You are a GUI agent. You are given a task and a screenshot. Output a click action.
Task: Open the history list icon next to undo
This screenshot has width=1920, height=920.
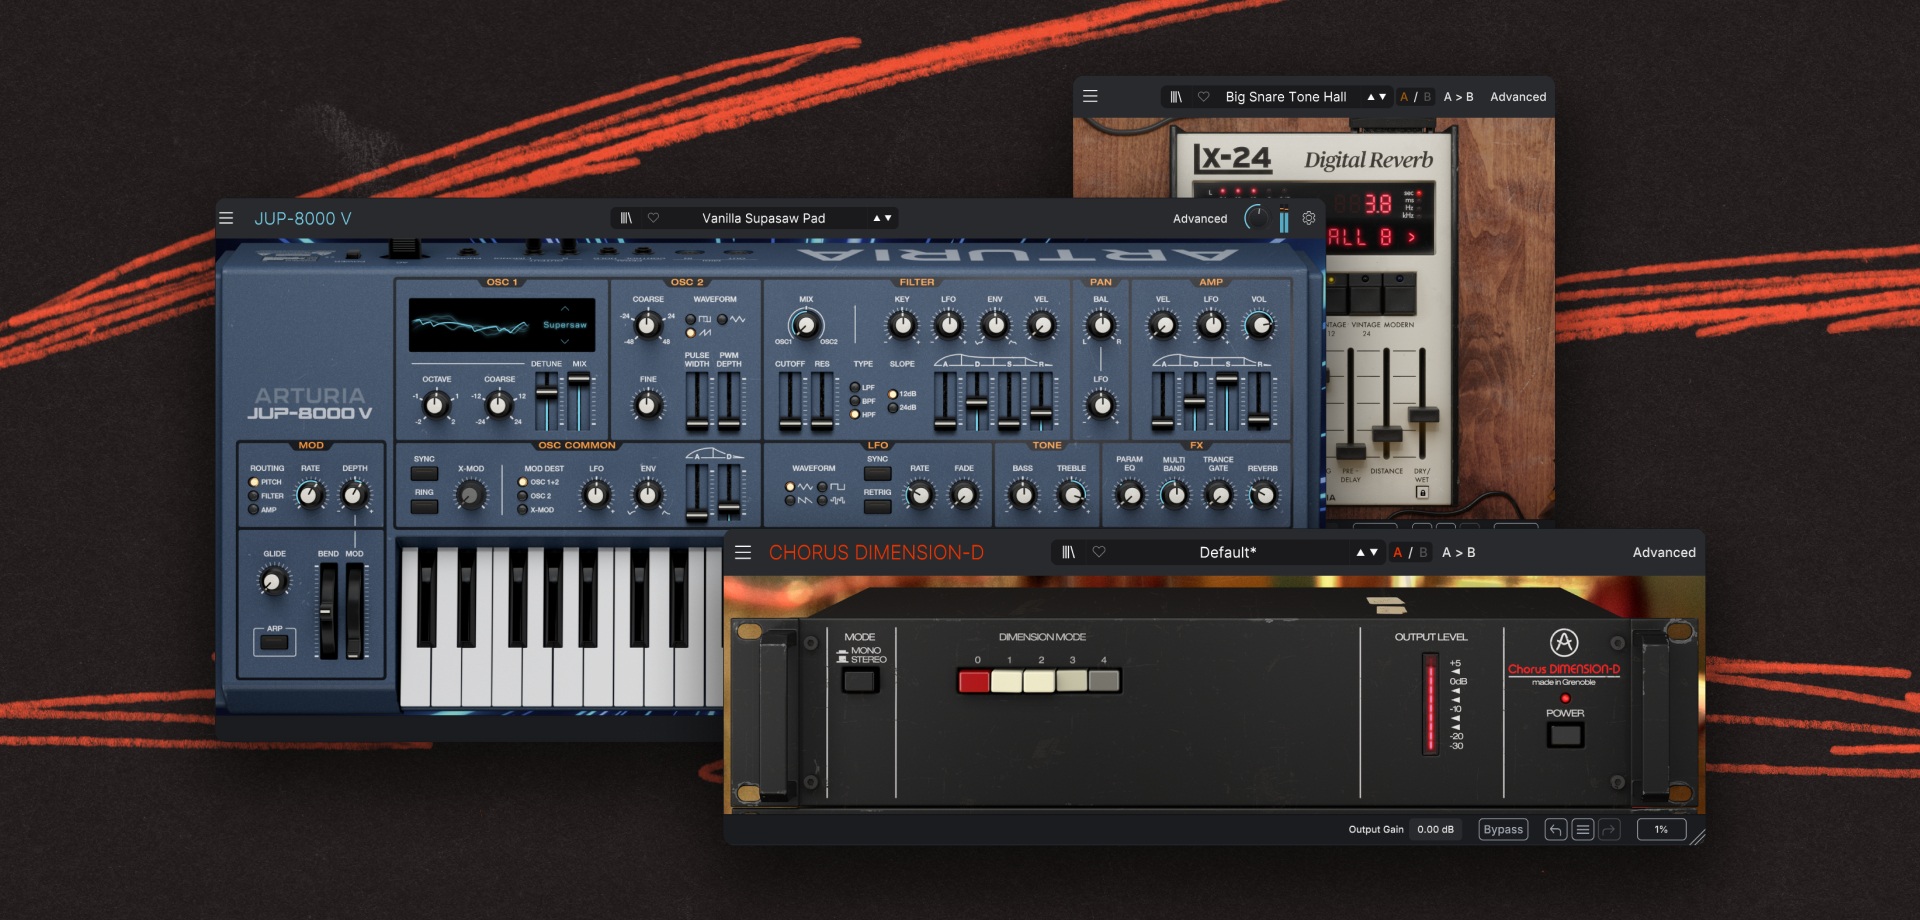pos(1583,829)
